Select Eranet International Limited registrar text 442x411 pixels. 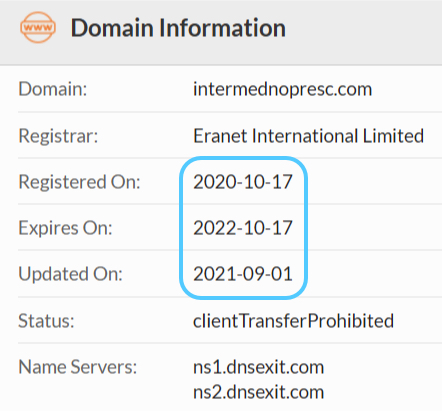[x=308, y=136]
